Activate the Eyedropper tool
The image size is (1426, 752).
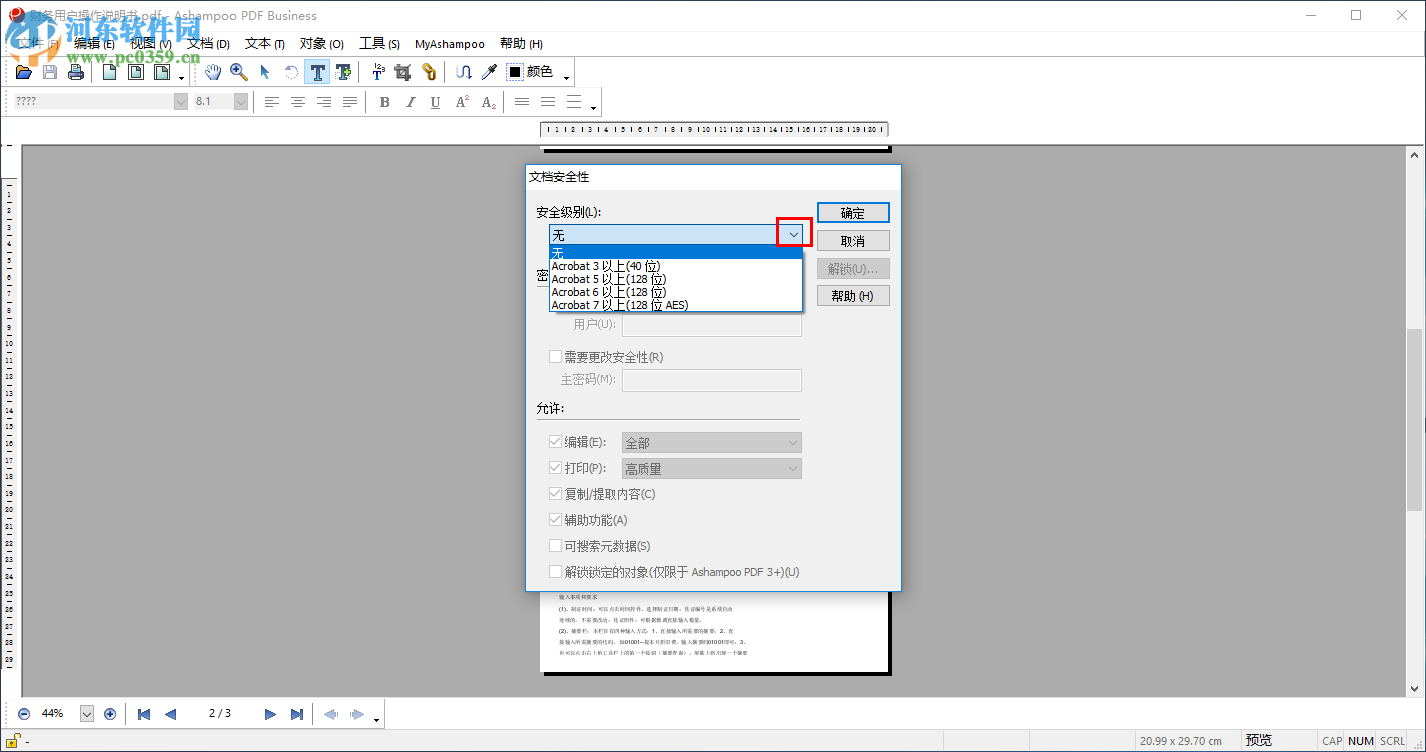(x=488, y=71)
